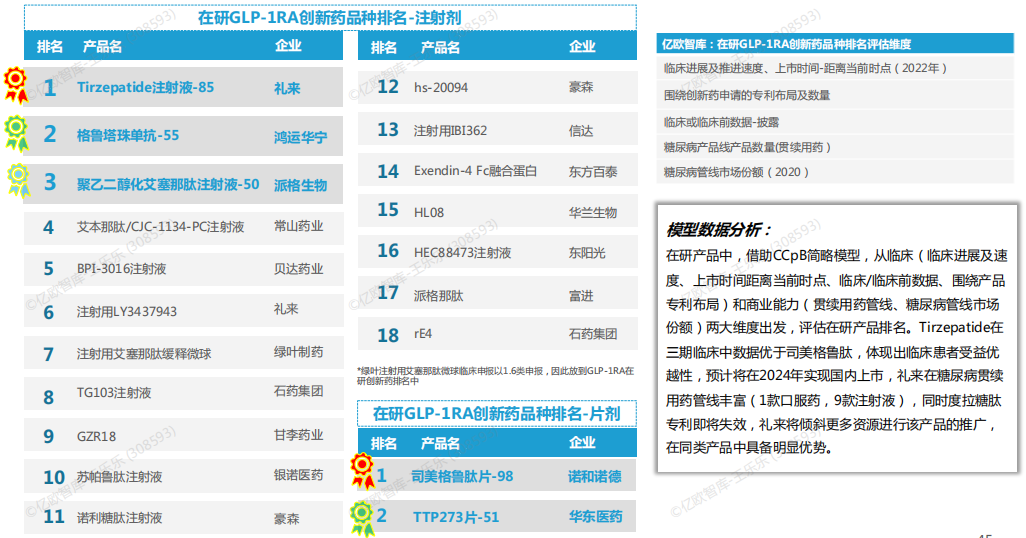Click the green ribbon badge beside TTP273片-51
Screen dimensions: 1026x538
(362, 518)
